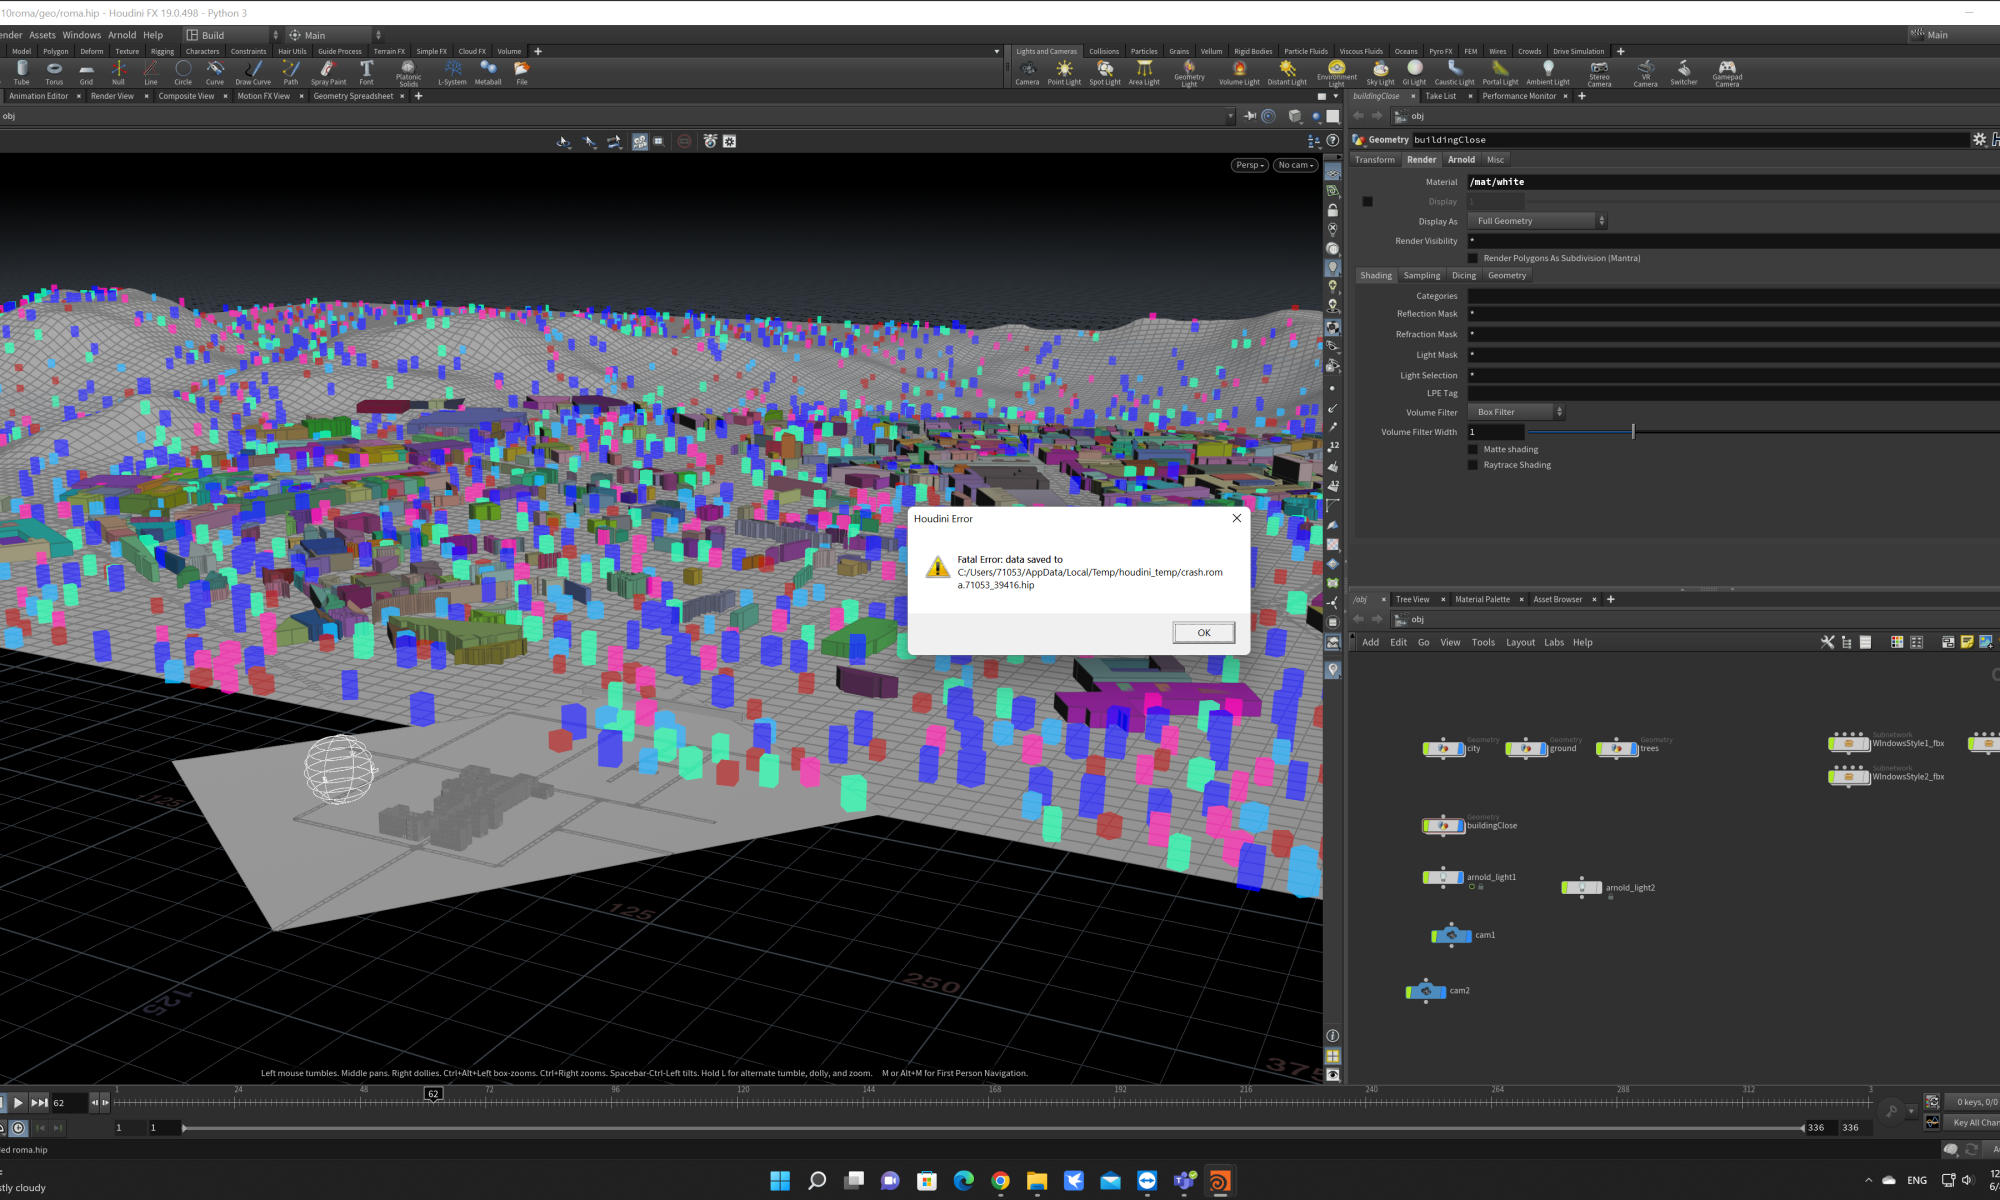Click OK in the Houdini Error dialog

[x=1203, y=632]
